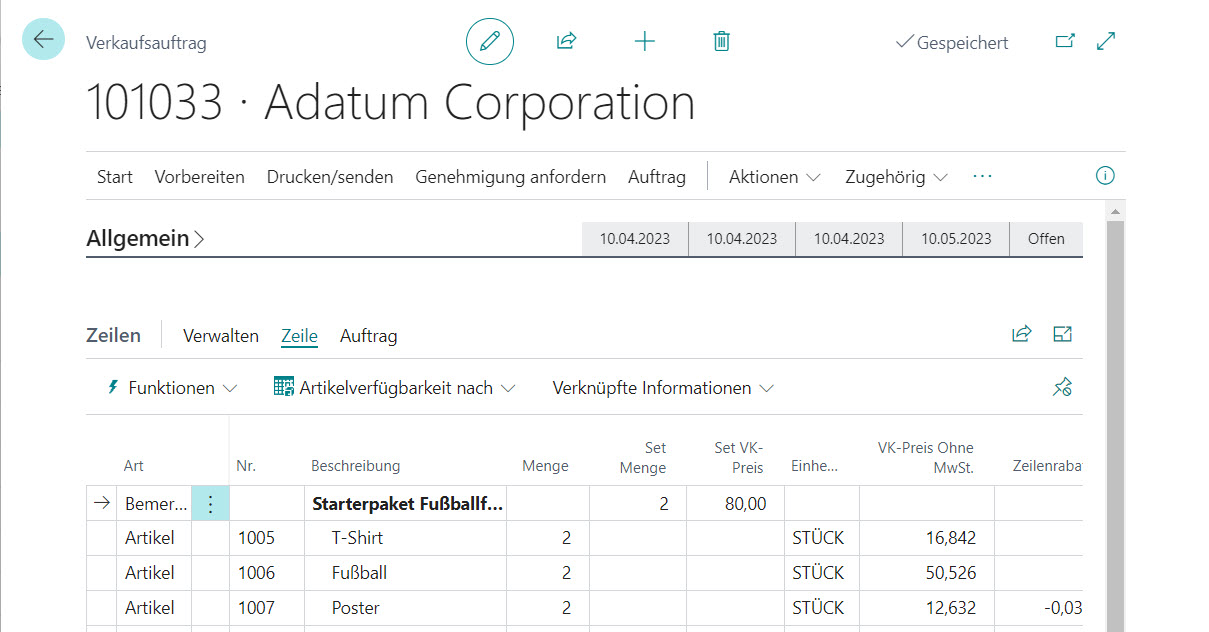This screenshot has width=1209, height=632.
Task: Open the Funktionen dropdown
Action: (x=172, y=388)
